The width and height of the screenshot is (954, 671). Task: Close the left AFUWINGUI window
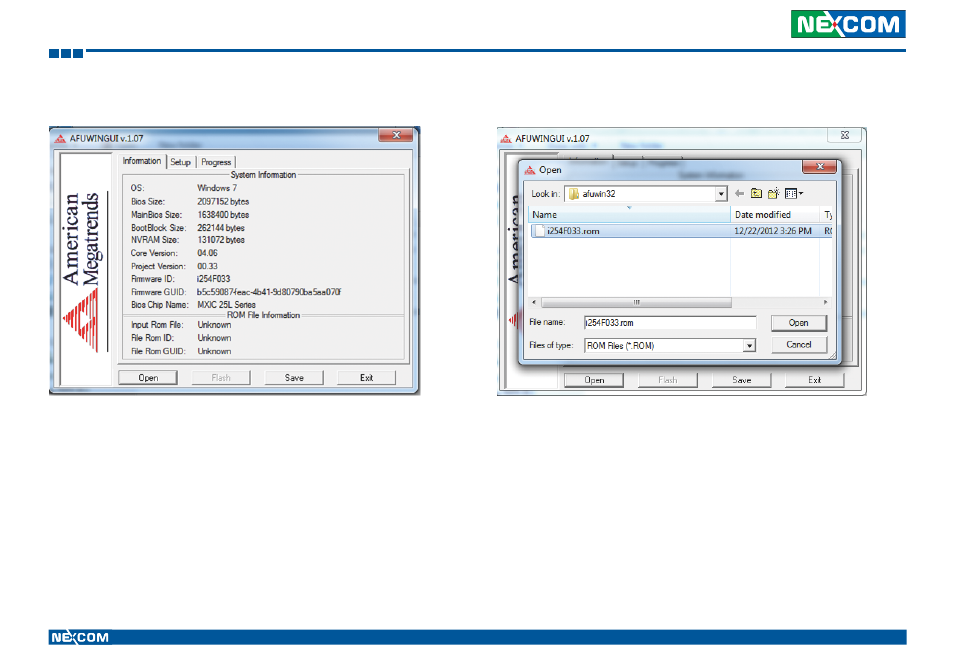click(396, 135)
